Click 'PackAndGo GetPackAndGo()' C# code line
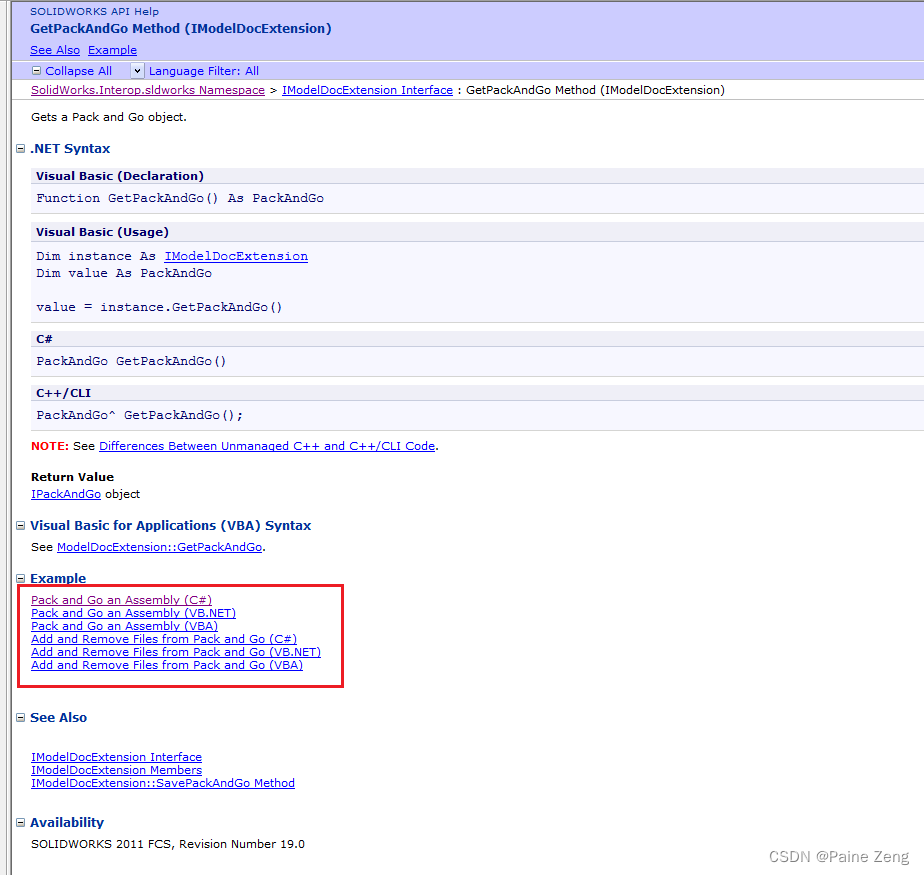This screenshot has width=924, height=875. pyautogui.click(x=131, y=361)
